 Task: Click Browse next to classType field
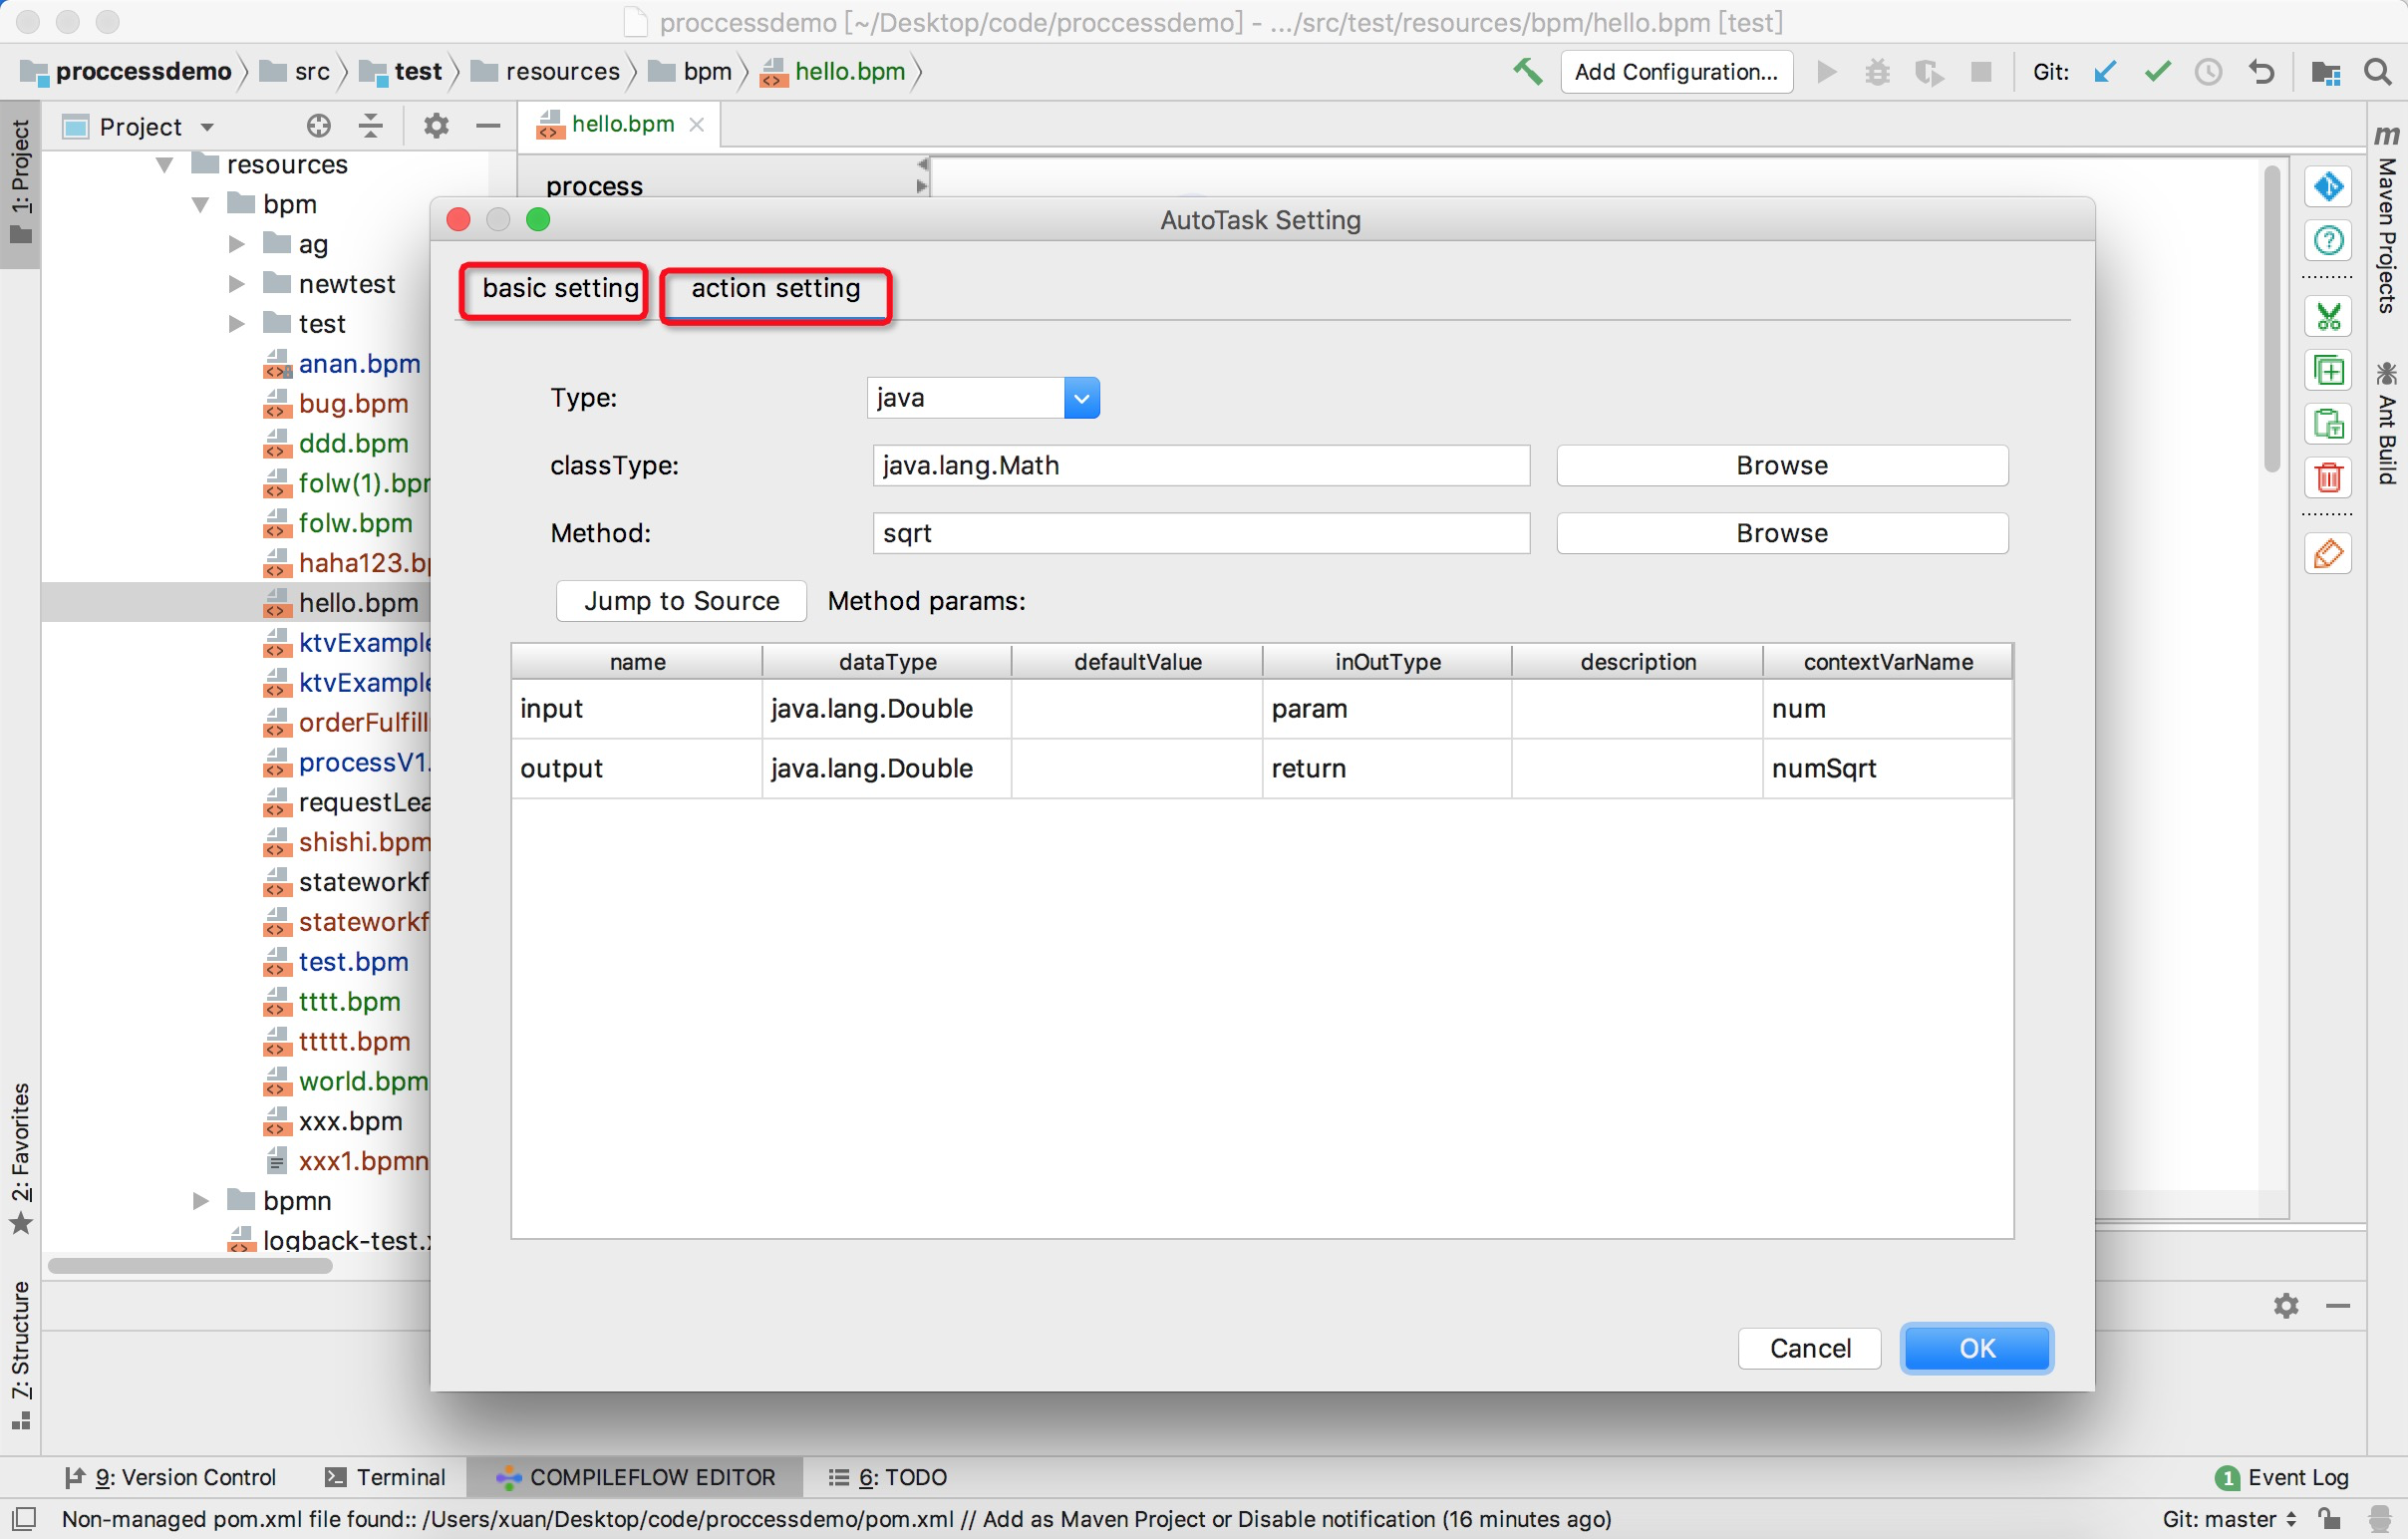pyautogui.click(x=1781, y=466)
